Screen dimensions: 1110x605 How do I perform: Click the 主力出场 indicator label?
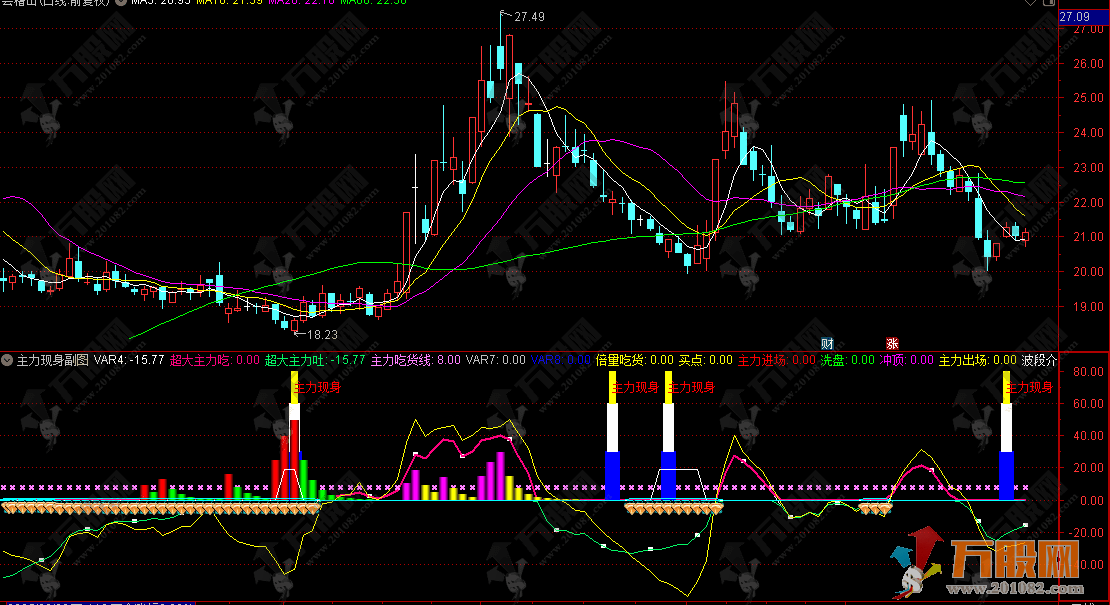963,360
